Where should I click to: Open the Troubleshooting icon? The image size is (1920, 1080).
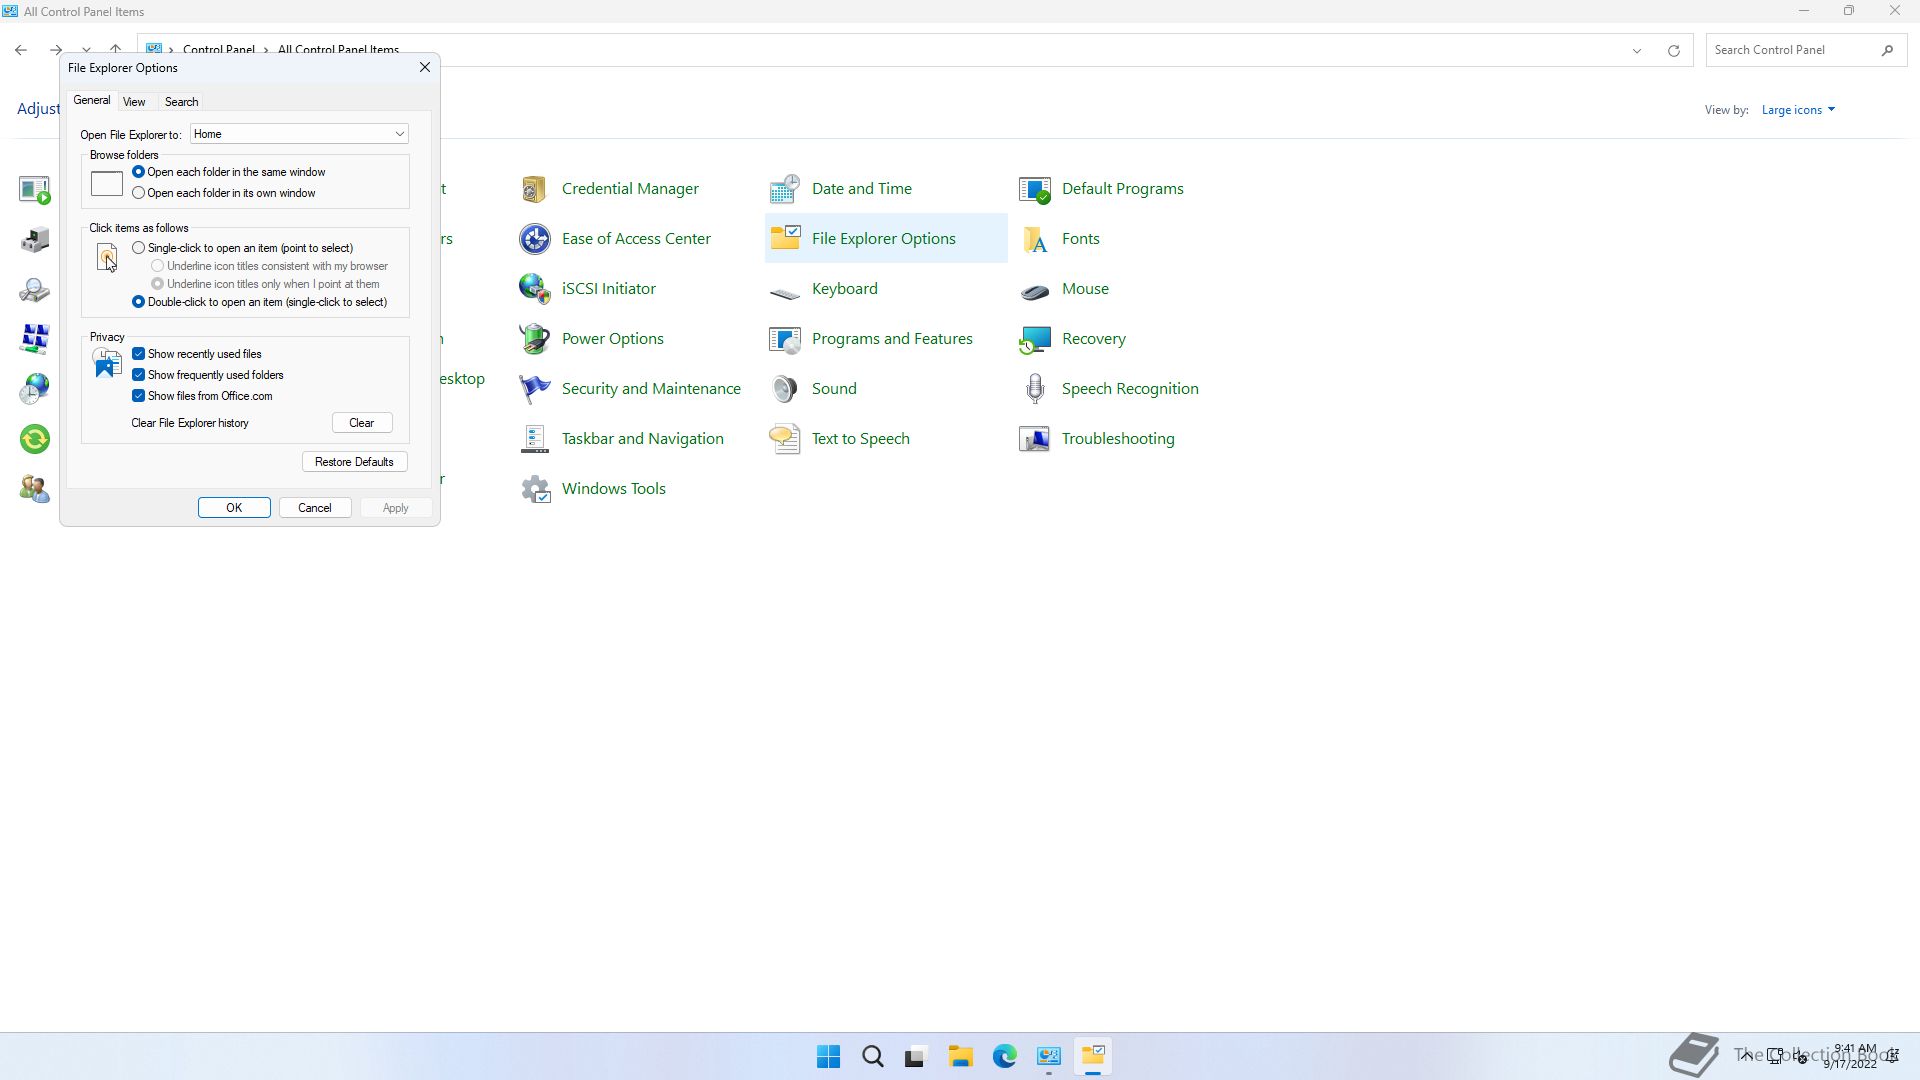coord(1035,439)
